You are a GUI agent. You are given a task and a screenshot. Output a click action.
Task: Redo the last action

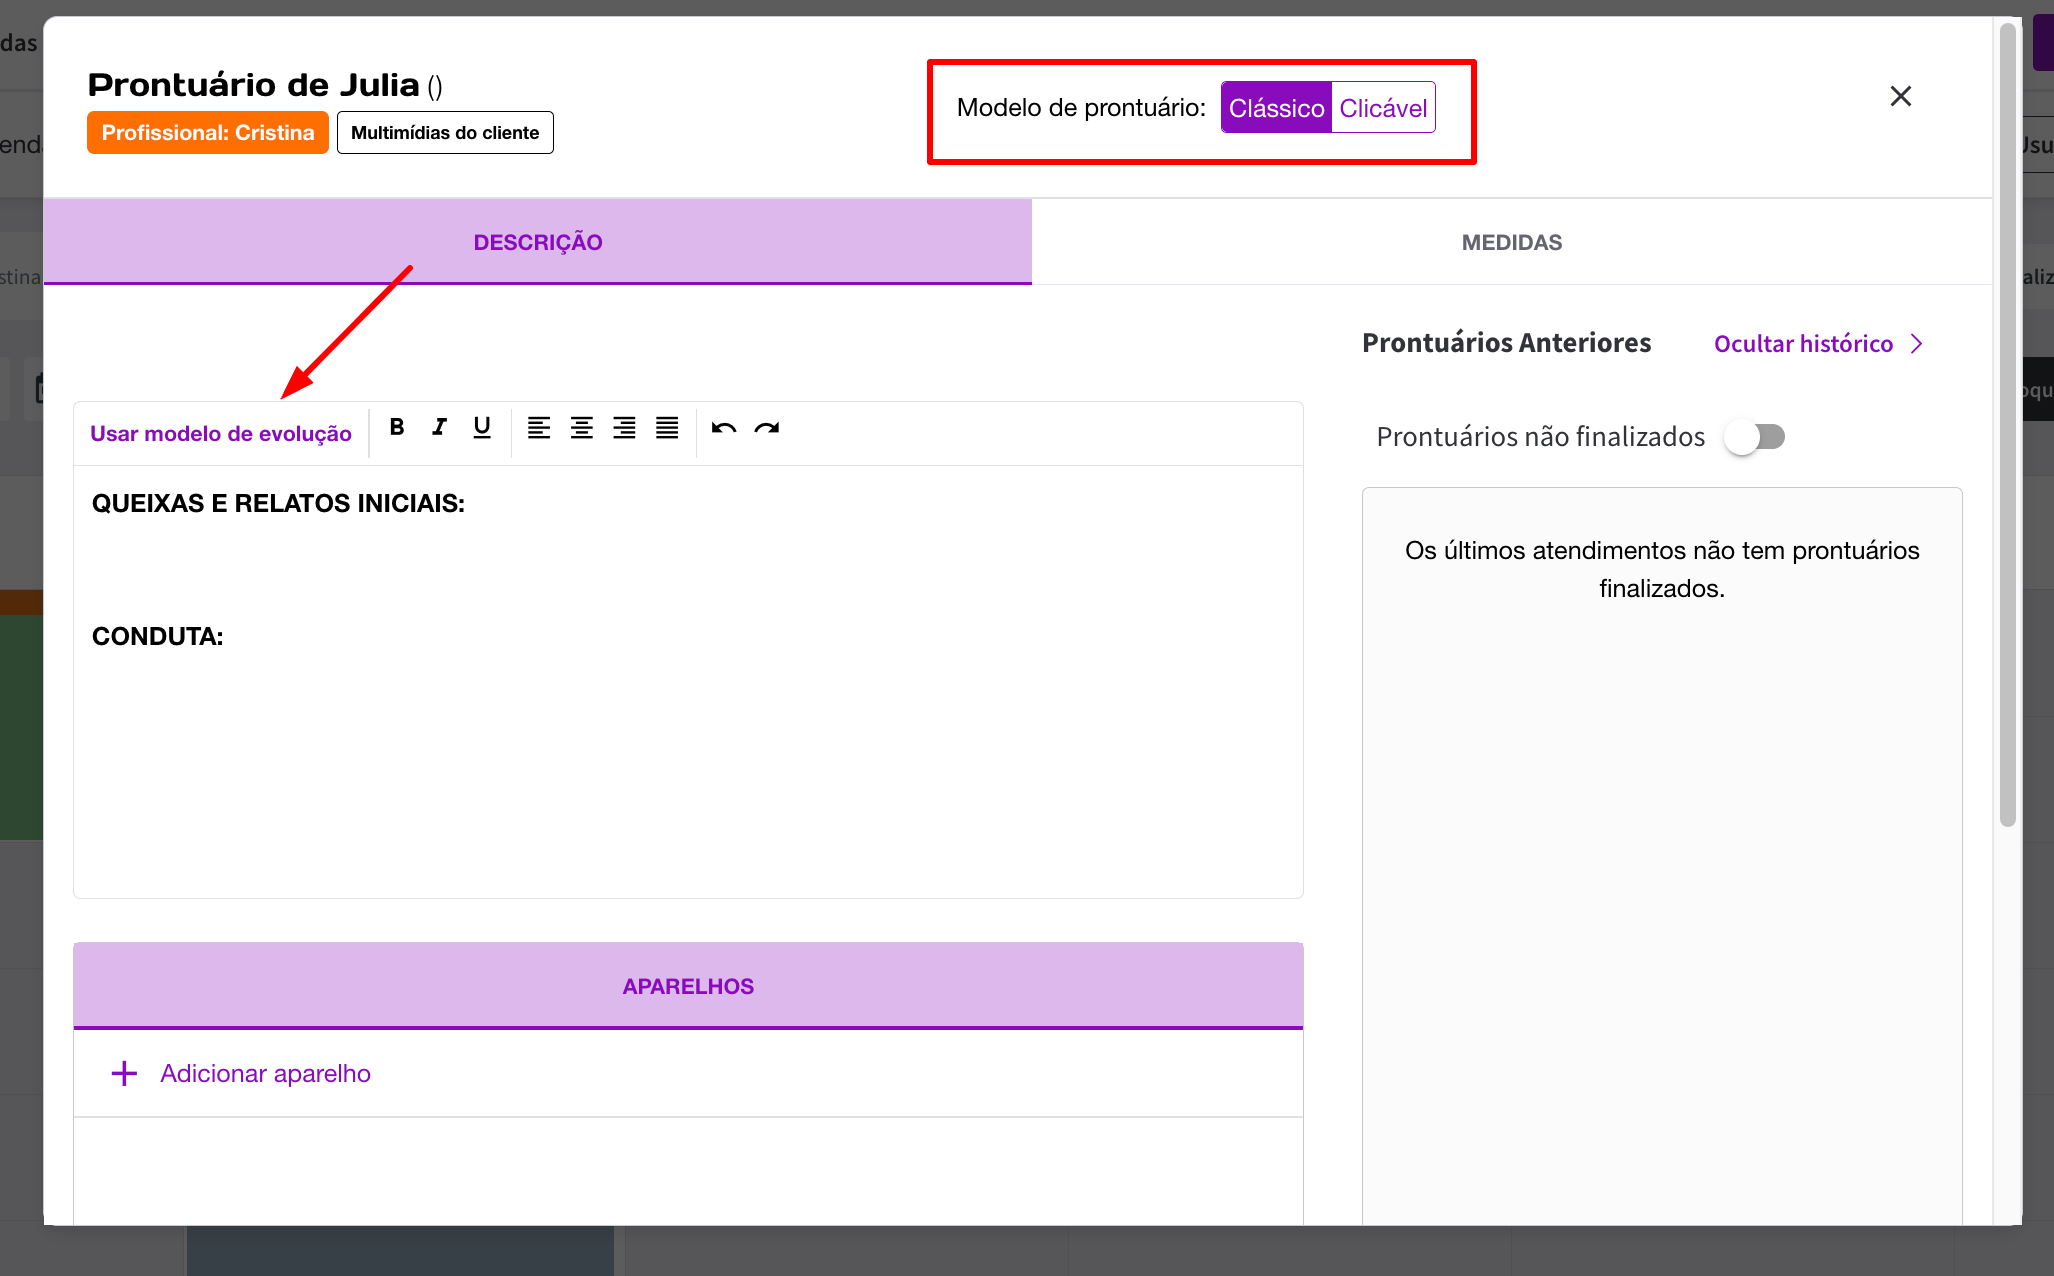(767, 428)
